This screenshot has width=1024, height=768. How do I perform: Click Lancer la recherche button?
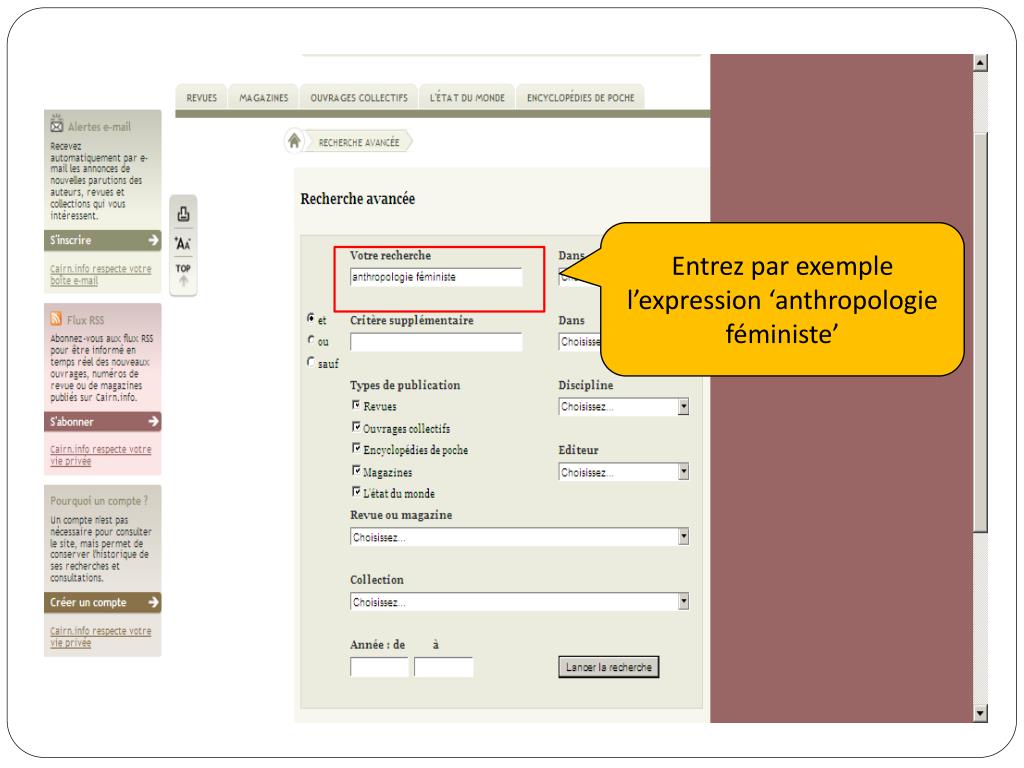pyautogui.click(x=609, y=667)
